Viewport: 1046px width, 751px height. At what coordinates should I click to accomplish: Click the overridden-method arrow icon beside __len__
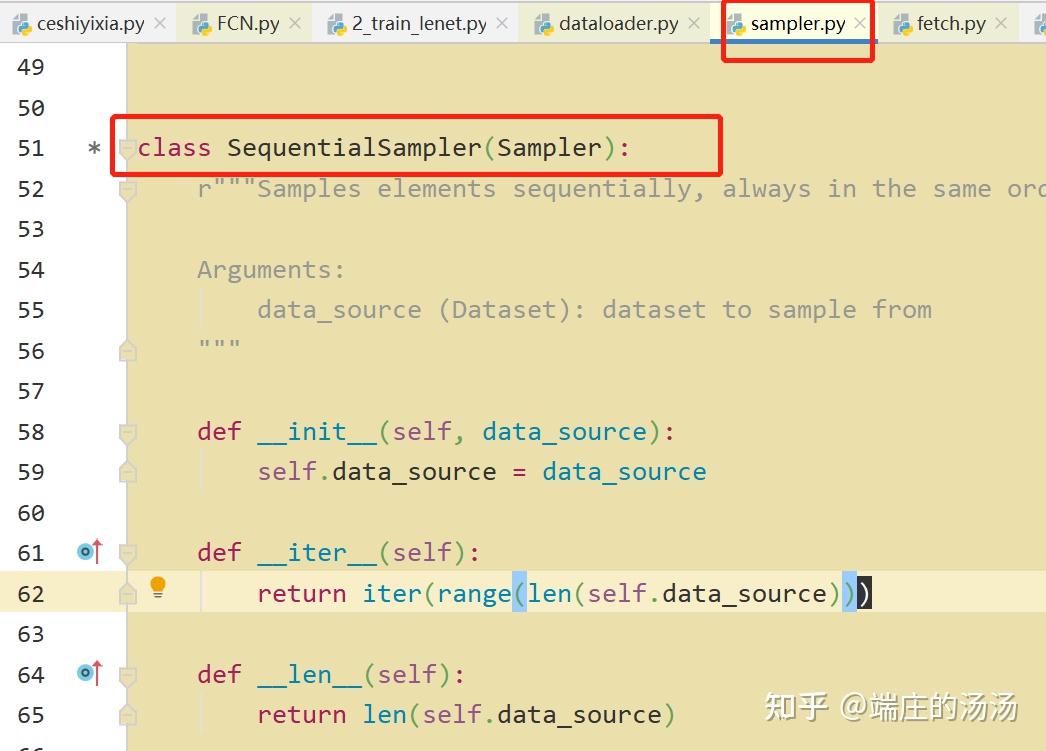tap(88, 672)
